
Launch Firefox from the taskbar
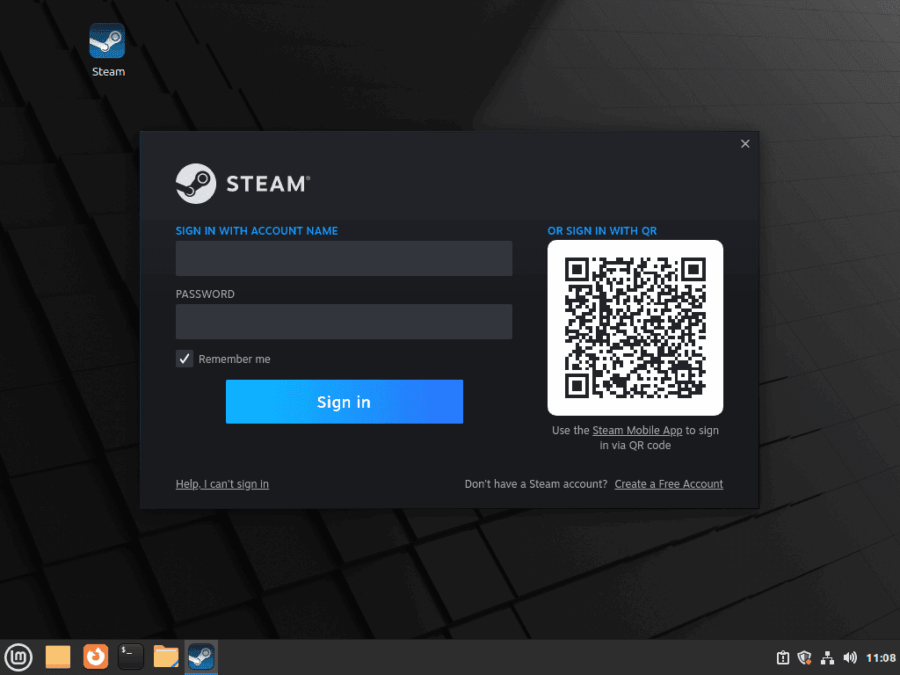pos(94,657)
